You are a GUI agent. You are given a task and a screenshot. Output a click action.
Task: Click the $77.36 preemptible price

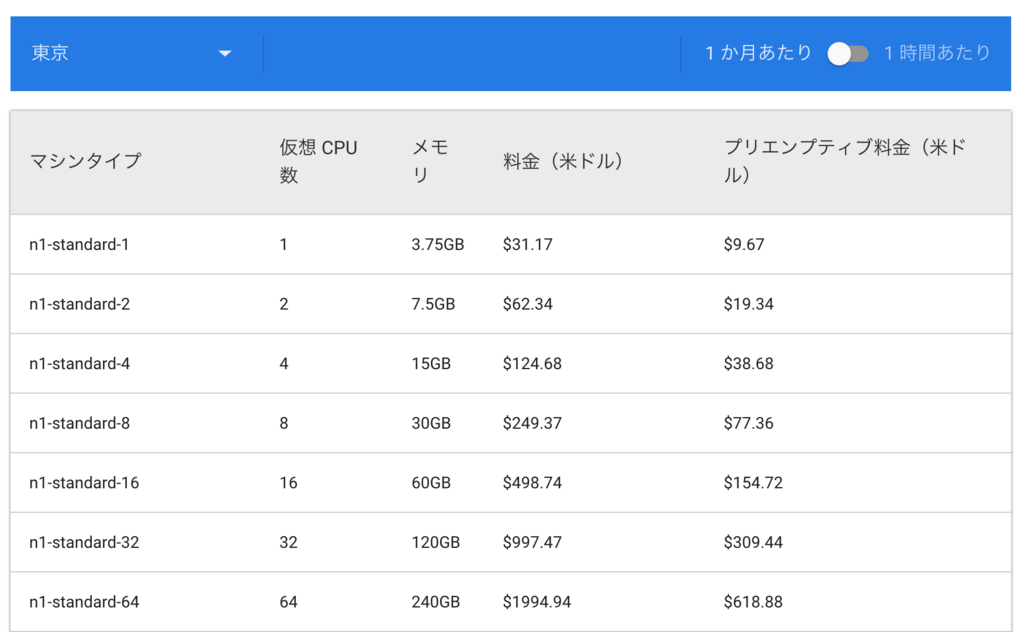748,423
